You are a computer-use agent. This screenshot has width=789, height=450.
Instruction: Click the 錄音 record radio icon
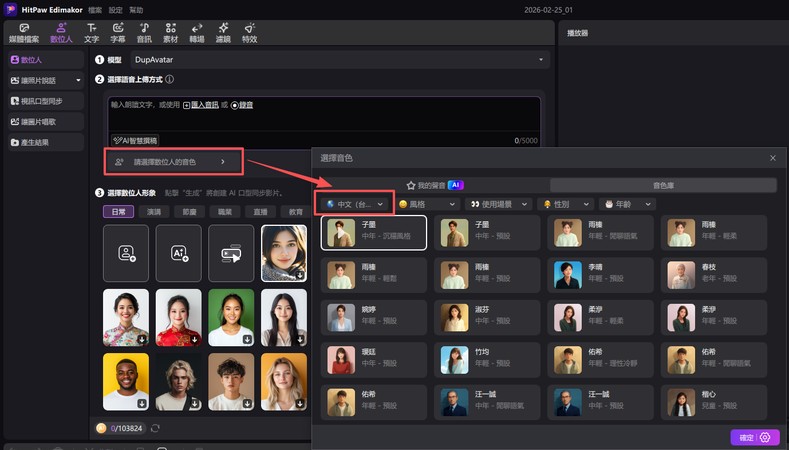pyautogui.click(x=235, y=105)
